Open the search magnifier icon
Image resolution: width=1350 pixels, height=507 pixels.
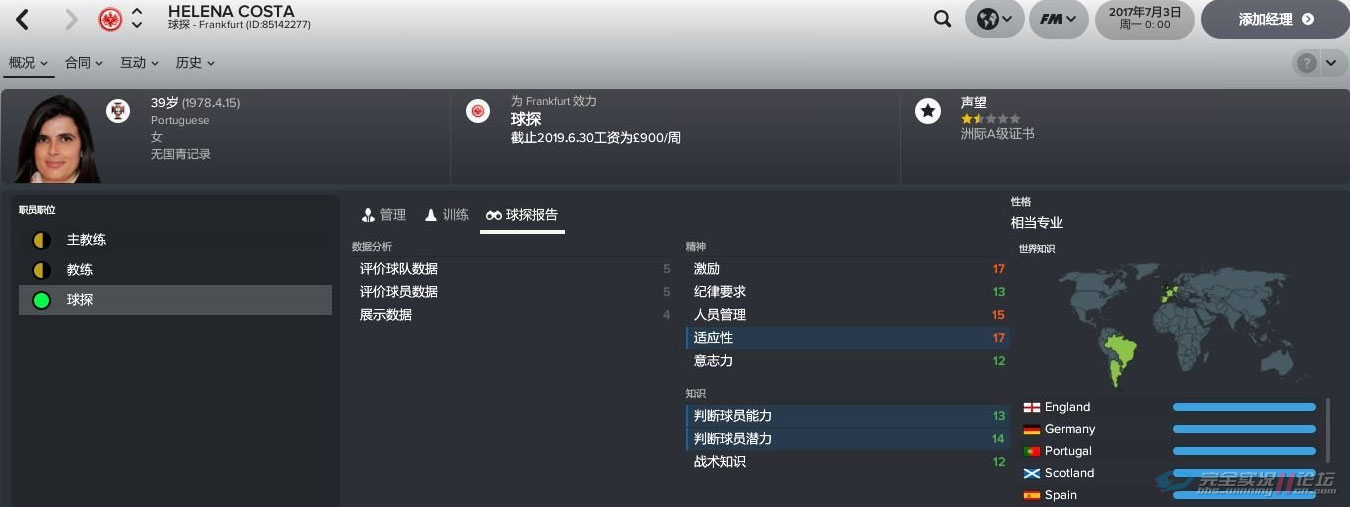(x=942, y=19)
